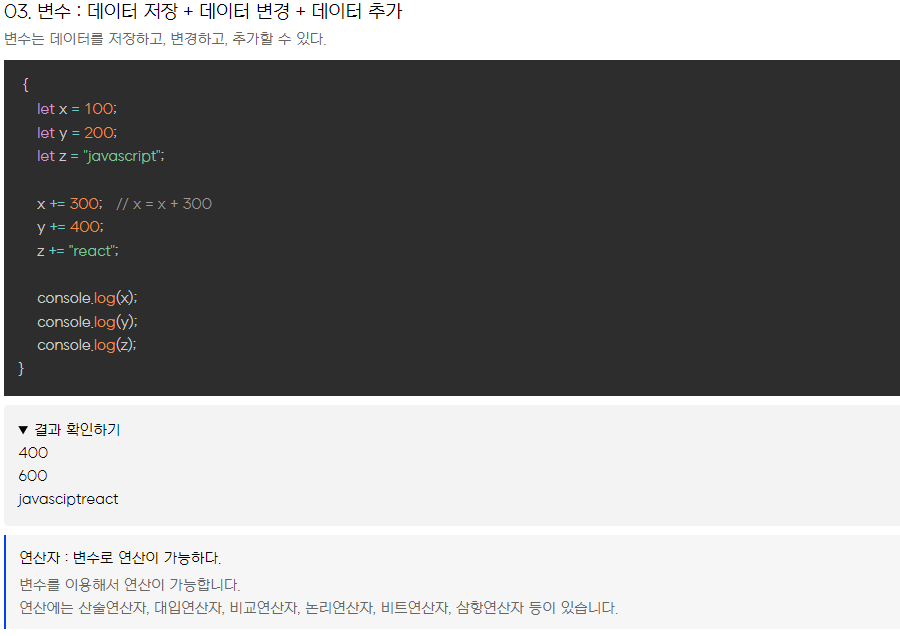
Task: Click the sentence 변수를 이용해서 연산이 가능합니다
Action: 130,585
